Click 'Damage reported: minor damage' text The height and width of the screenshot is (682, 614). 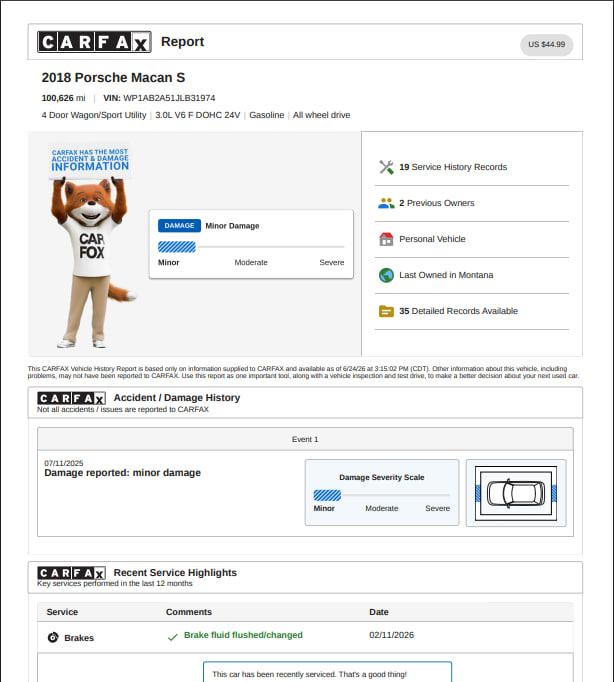coord(123,473)
